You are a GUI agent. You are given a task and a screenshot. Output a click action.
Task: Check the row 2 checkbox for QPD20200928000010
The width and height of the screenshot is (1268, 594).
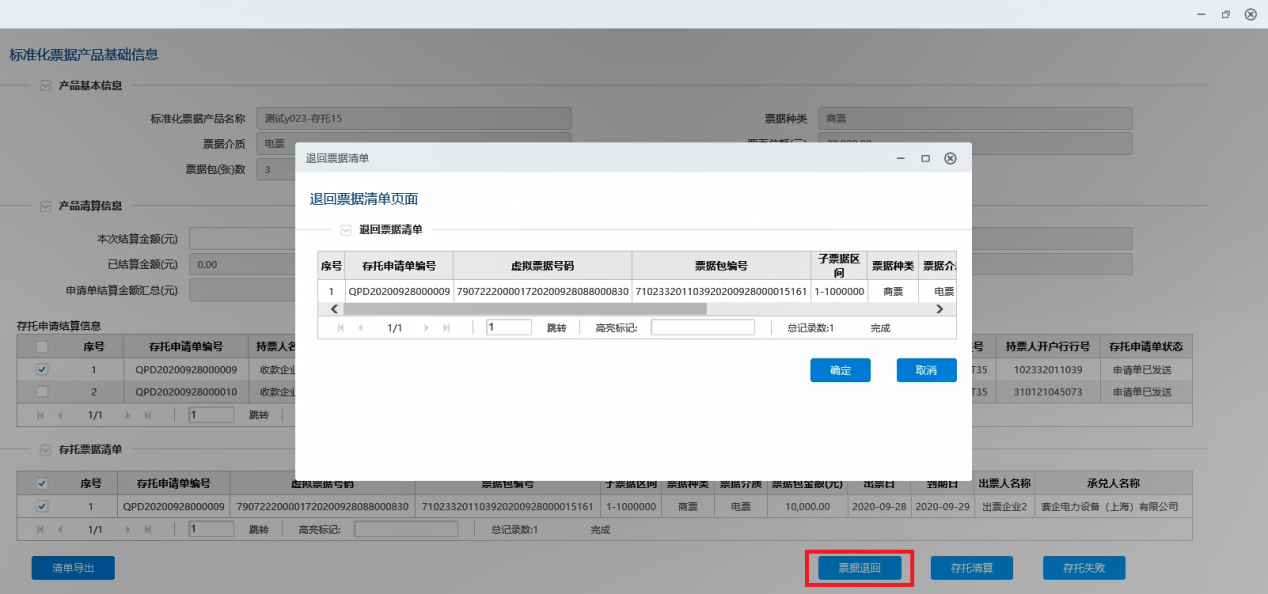click(42, 392)
